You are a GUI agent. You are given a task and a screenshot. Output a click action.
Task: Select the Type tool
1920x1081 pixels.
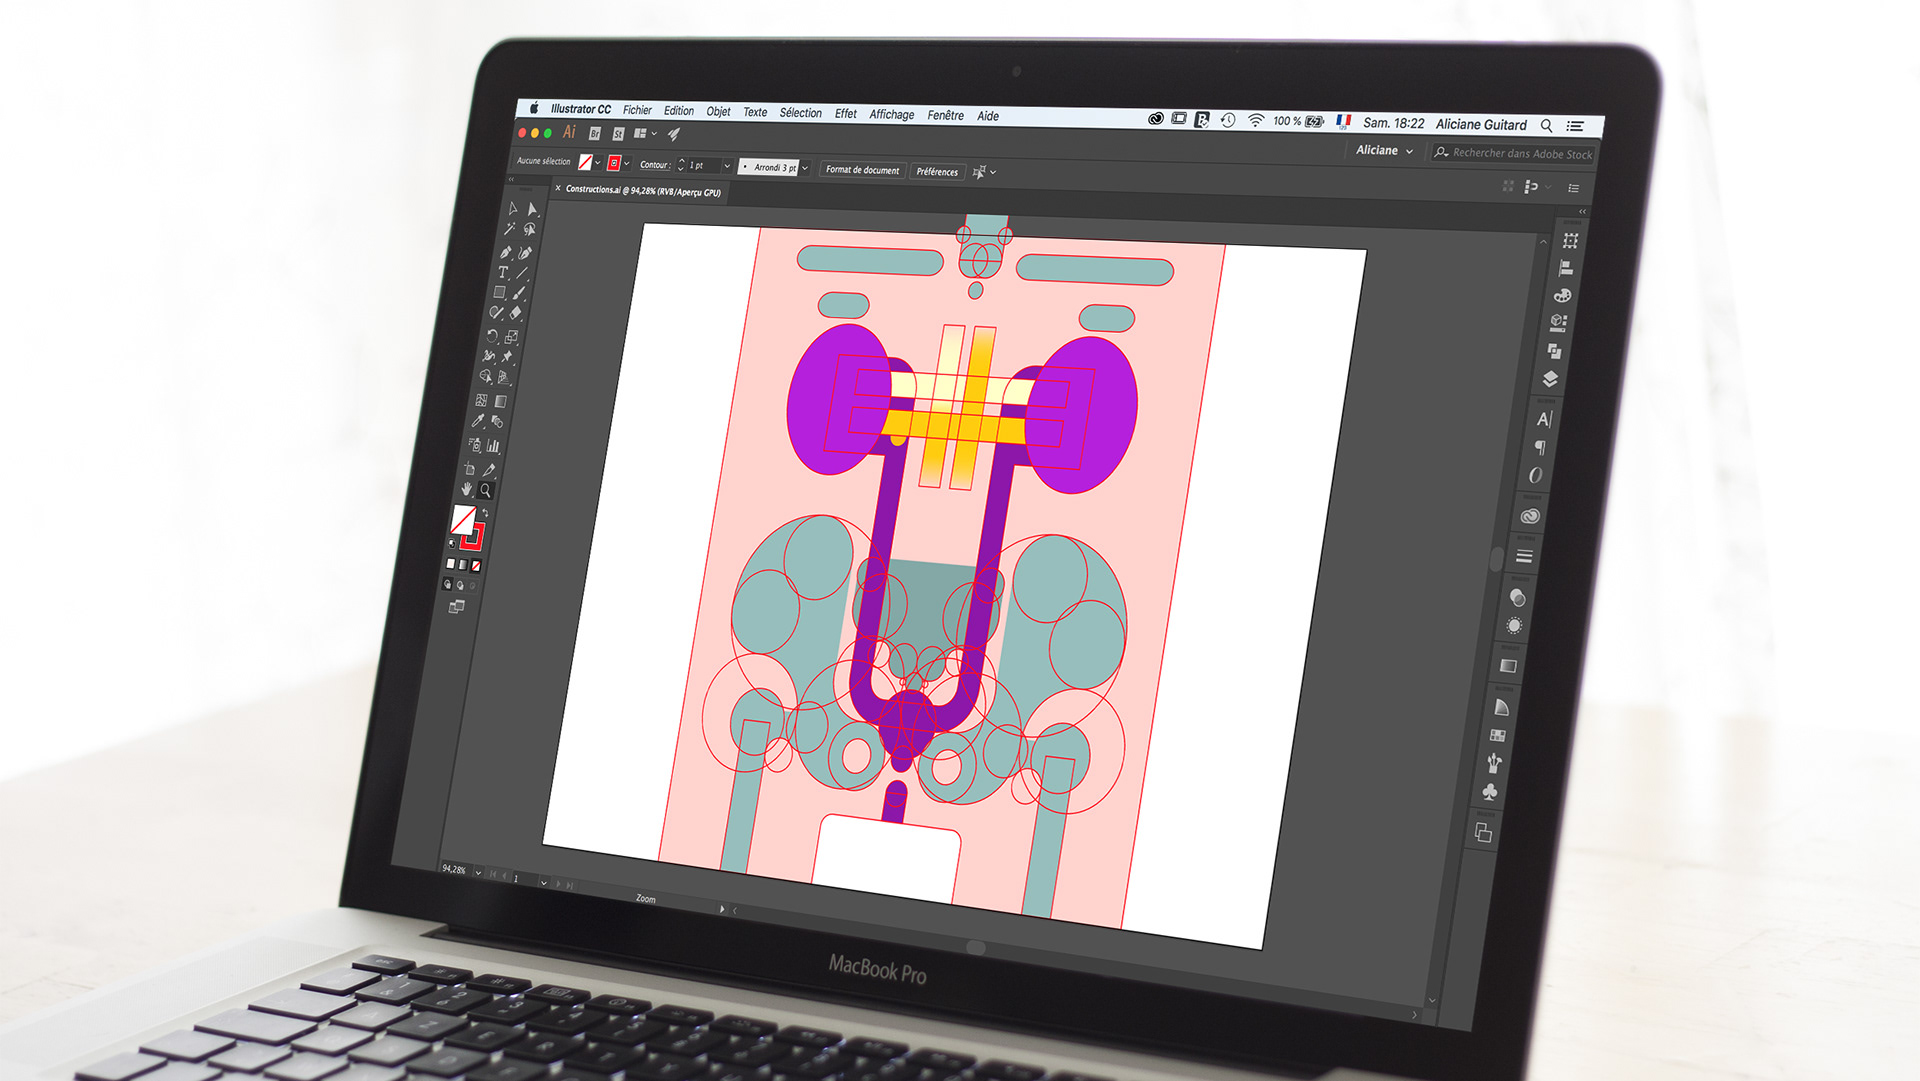click(x=503, y=272)
